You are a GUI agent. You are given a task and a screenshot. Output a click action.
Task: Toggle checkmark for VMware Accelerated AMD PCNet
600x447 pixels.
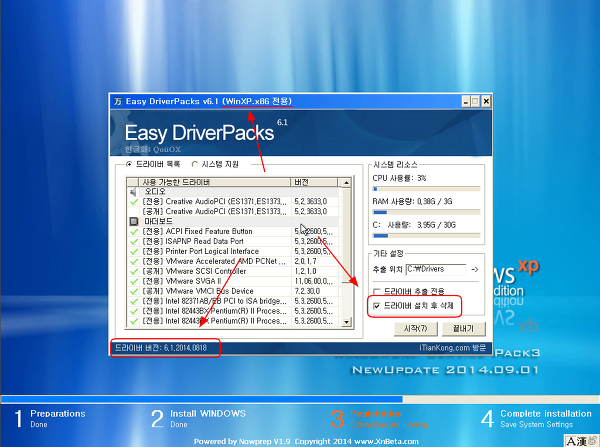coord(134,261)
